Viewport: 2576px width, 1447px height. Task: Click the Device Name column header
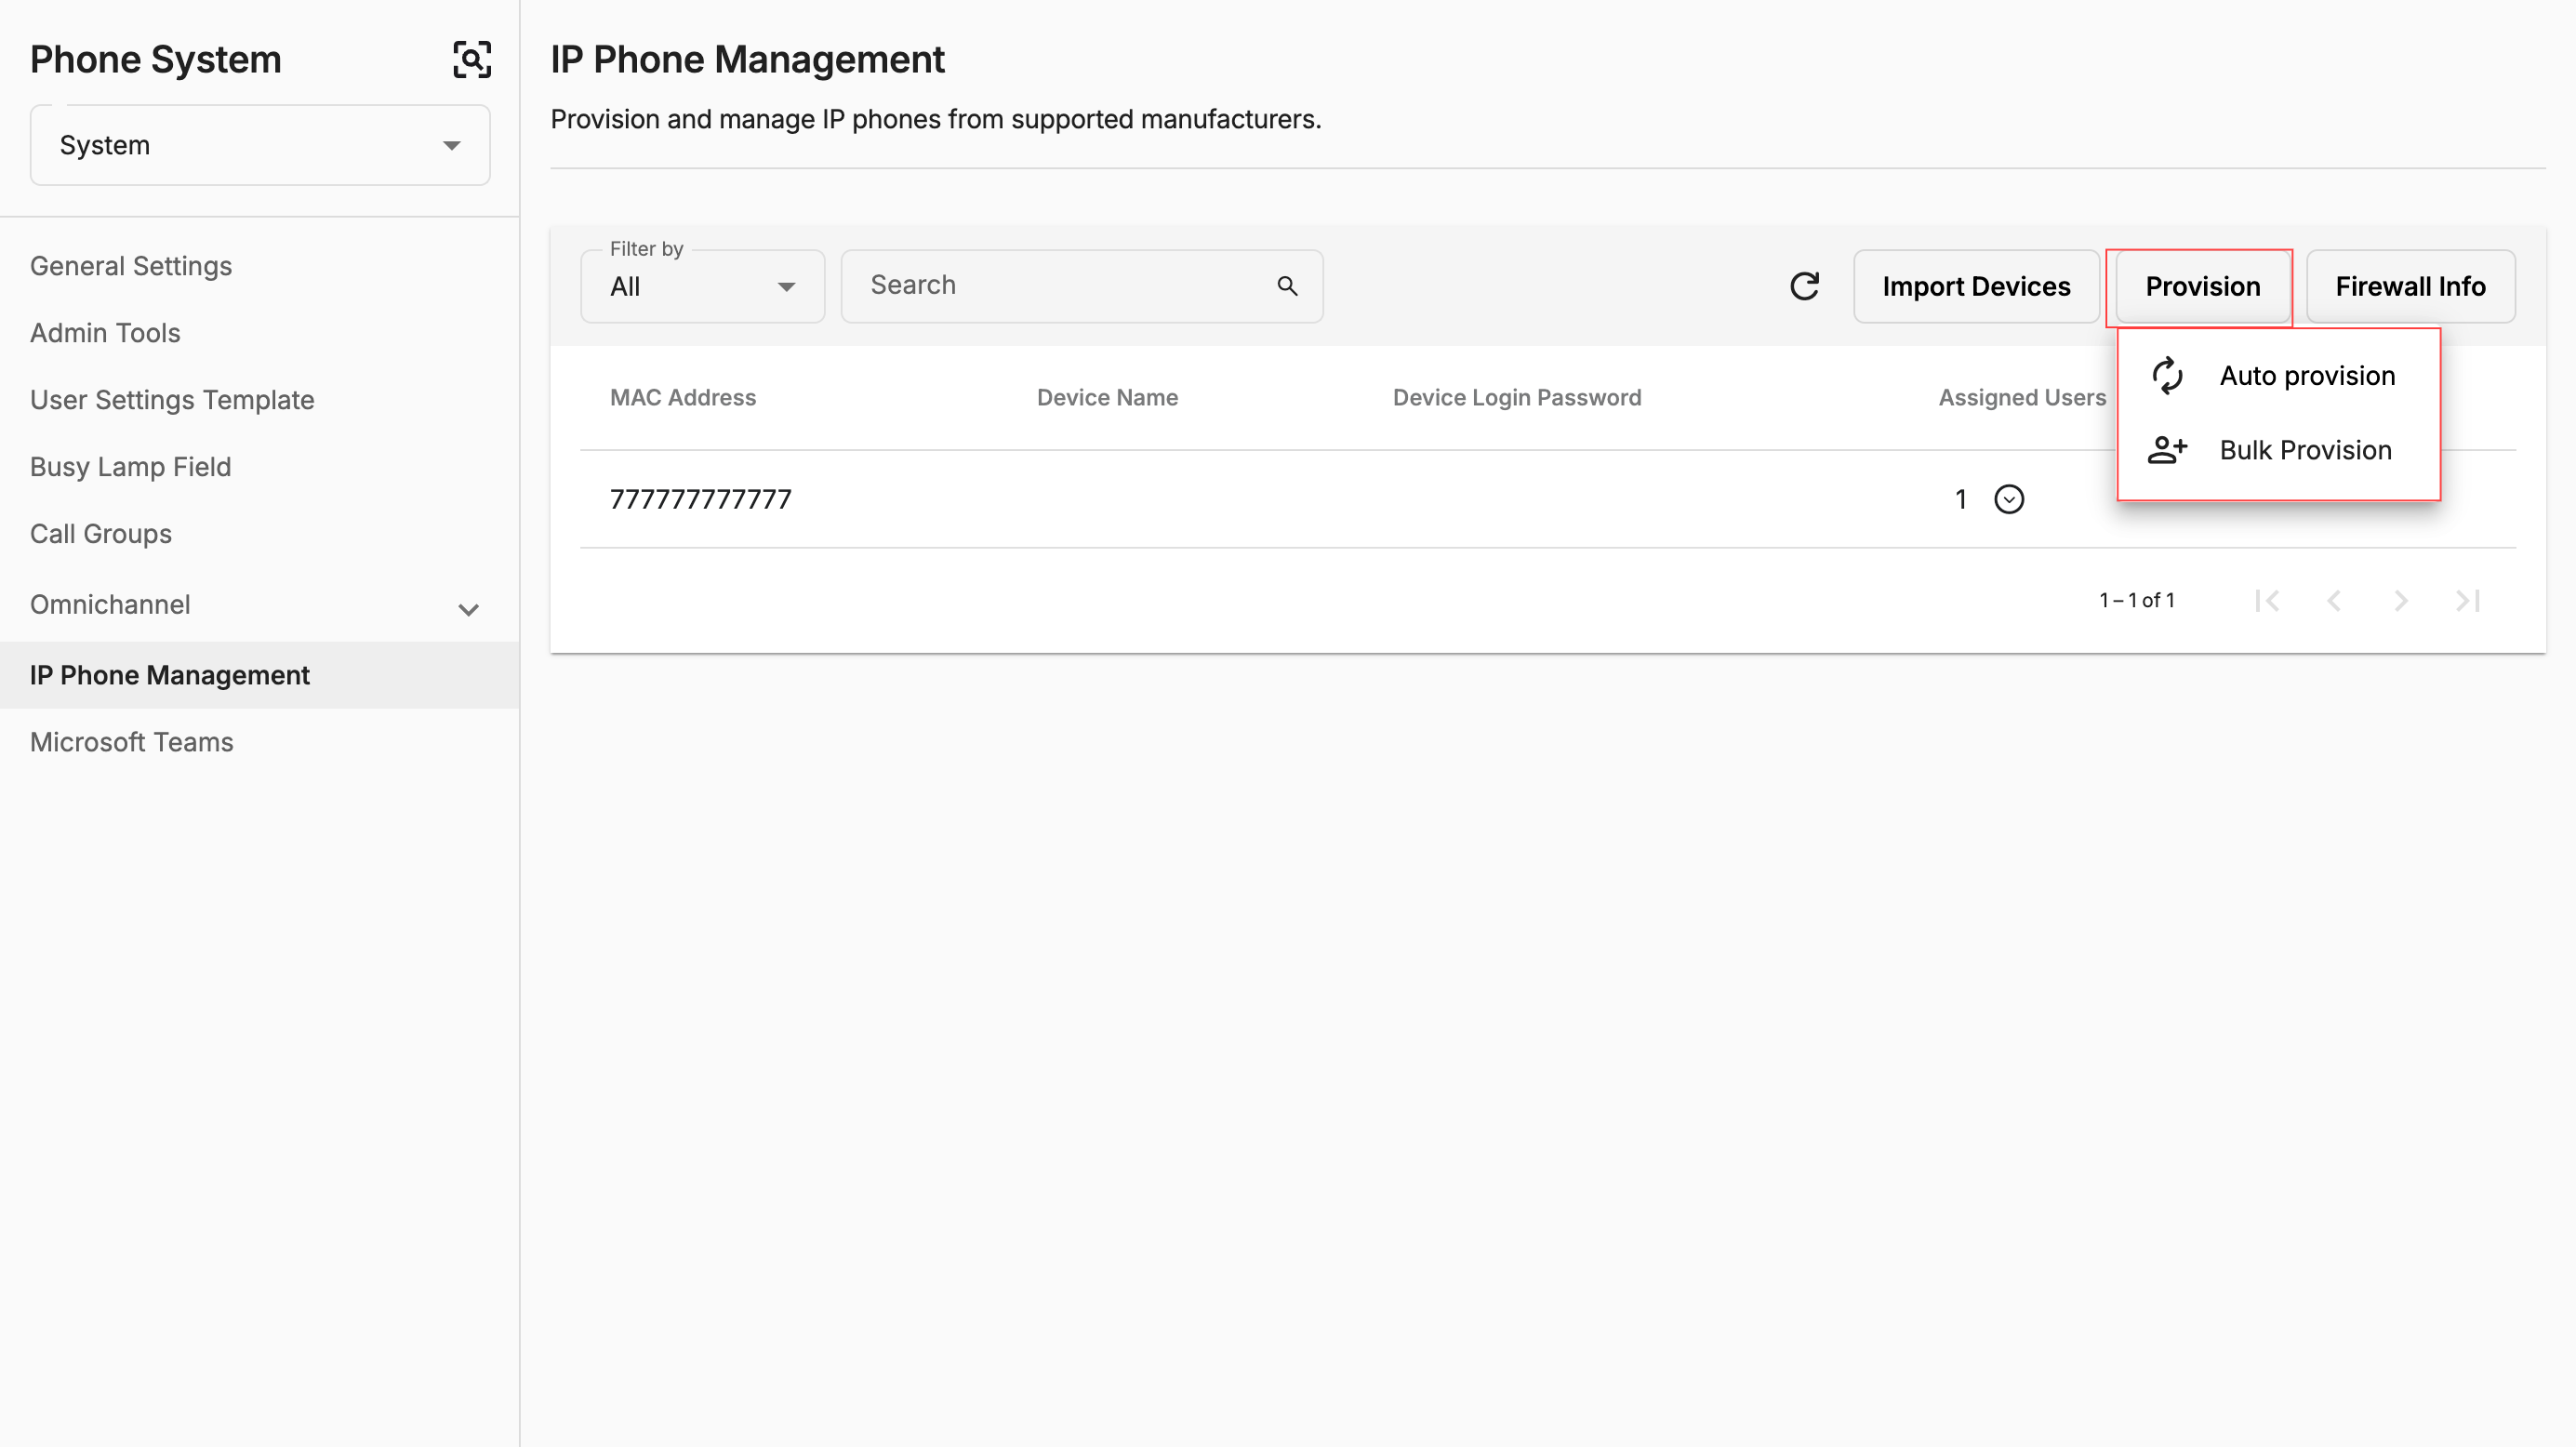click(x=1107, y=398)
